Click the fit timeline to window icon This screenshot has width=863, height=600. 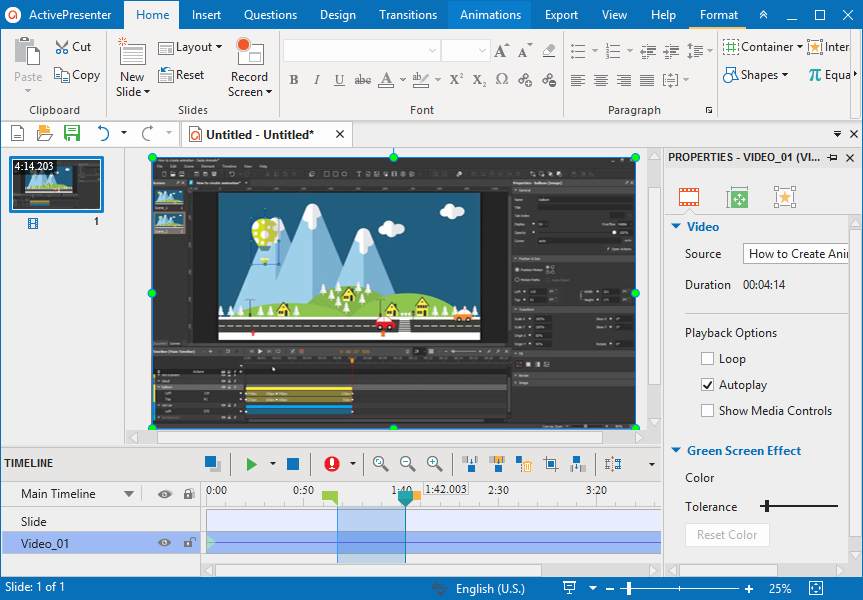381,464
